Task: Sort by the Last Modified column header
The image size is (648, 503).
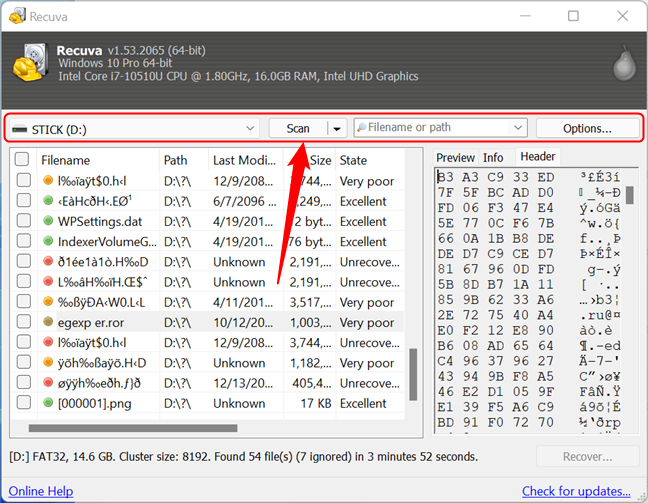Action: (245, 160)
